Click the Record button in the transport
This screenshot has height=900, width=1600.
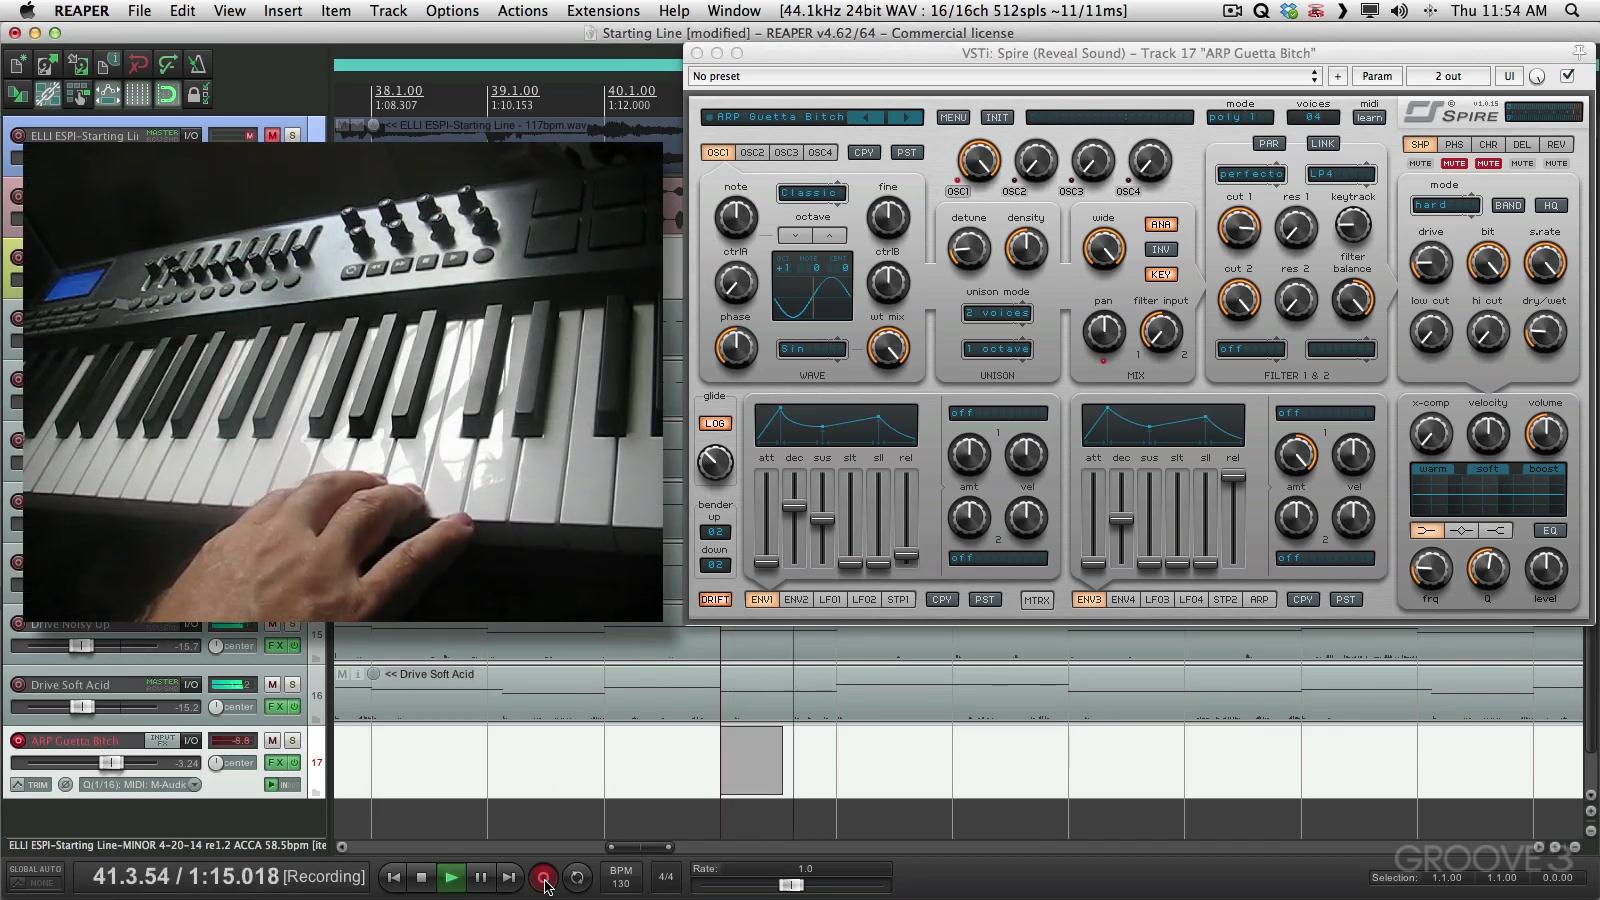click(x=543, y=877)
